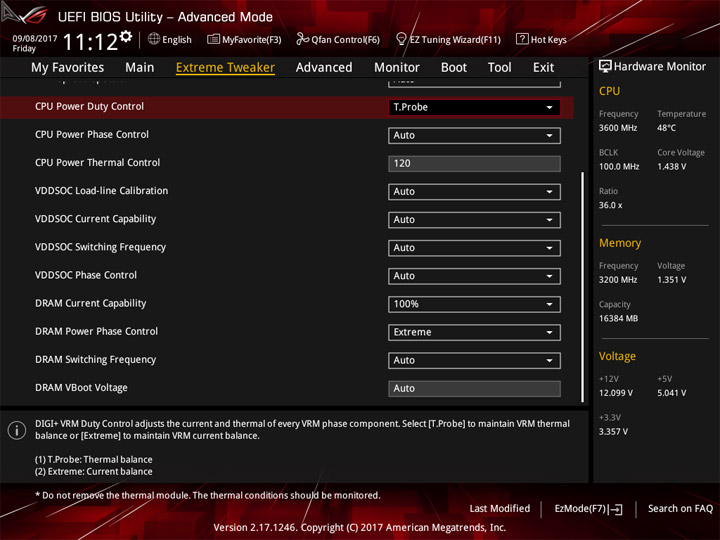720x540 pixels.
Task: Click the CPU frequency 3600 MHz value
Action: click(x=618, y=128)
